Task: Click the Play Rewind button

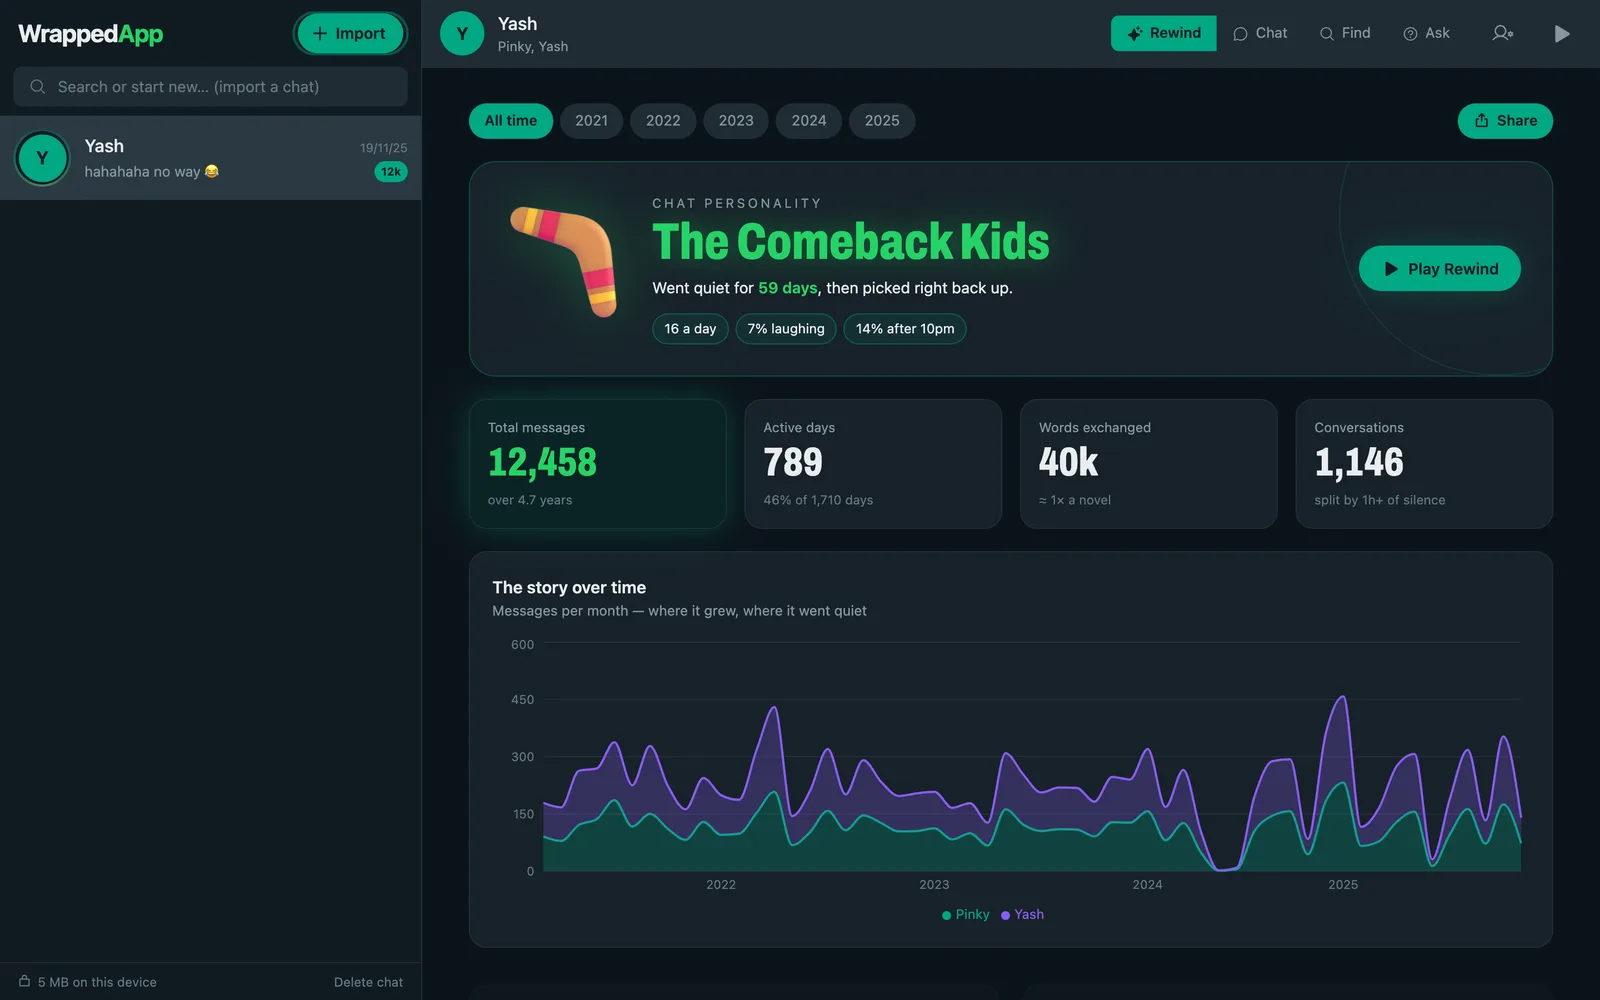Action: pos(1440,269)
